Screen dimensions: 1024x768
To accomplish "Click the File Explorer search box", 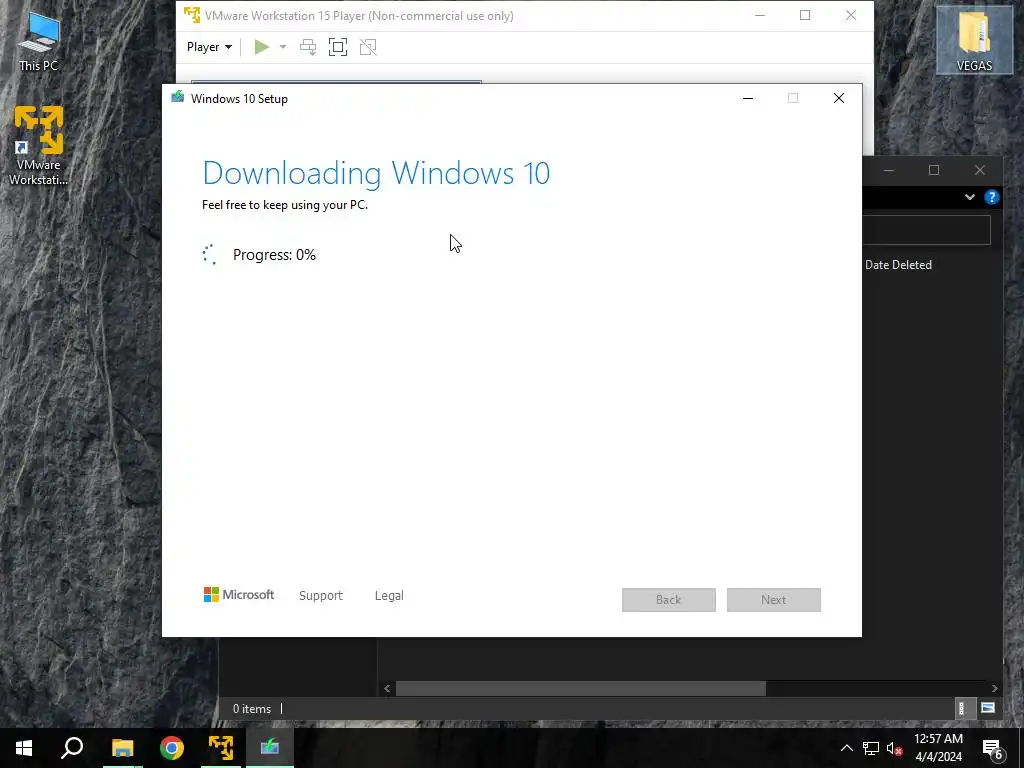I will (926, 231).
